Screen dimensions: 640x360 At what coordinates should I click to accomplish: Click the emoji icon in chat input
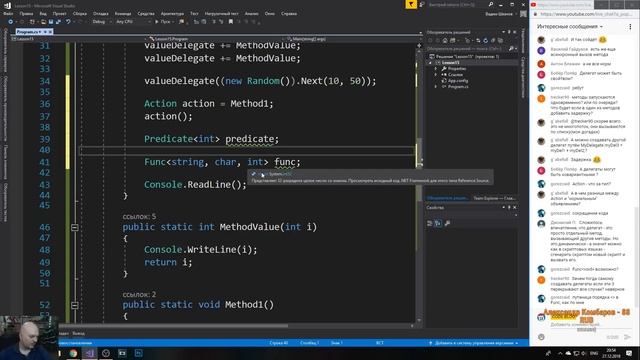click(x=541, y=337)
